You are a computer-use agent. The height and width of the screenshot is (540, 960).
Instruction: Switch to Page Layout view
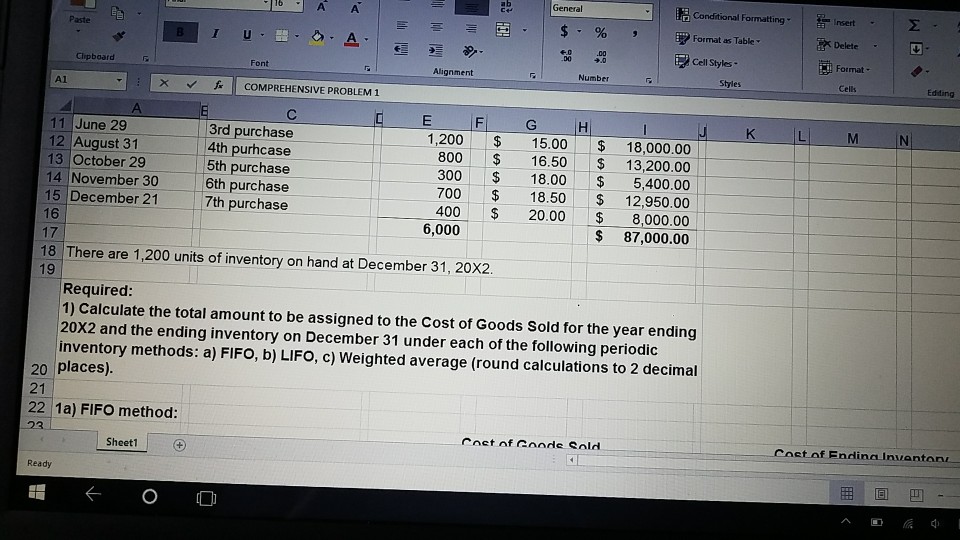(x=881, y=493)
